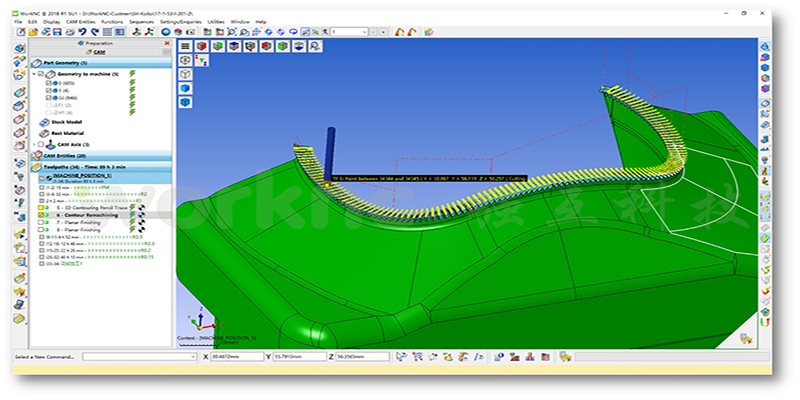
Task: Click the blue tool cylinder in viewport
Action: click(330, 155)
